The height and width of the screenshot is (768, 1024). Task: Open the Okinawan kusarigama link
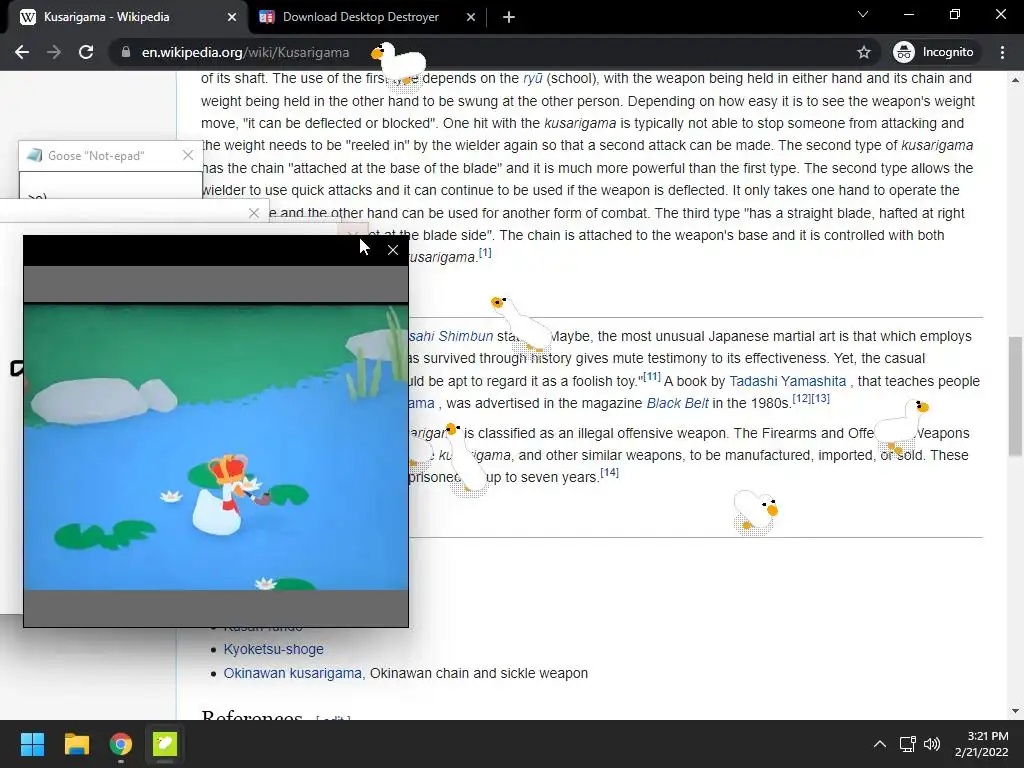coord(293,673)
